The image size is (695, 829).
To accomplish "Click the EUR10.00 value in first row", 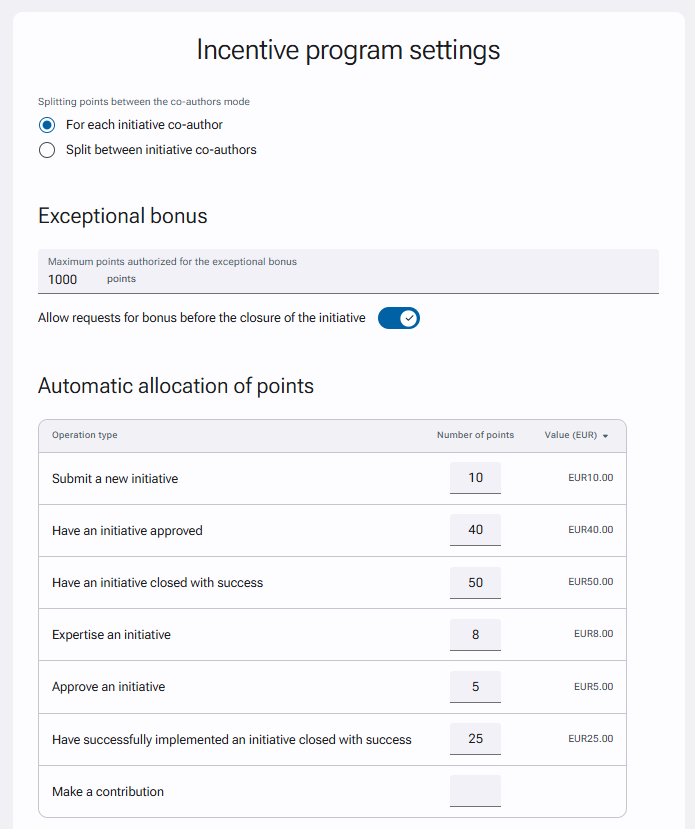I will tap(590, 477).
